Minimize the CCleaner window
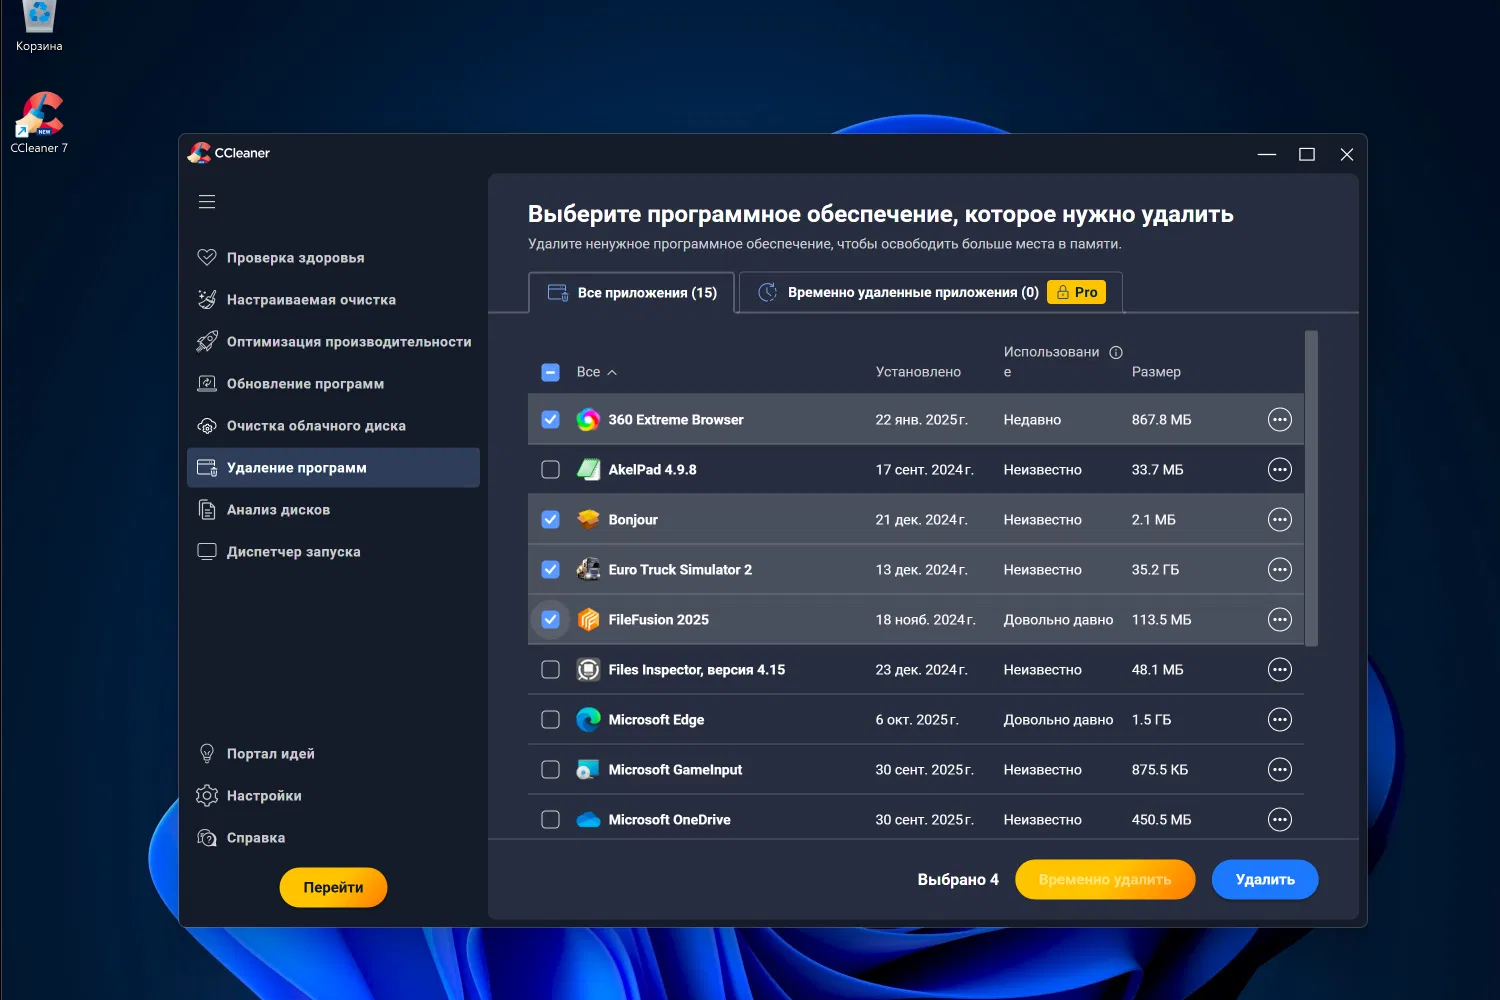This screenshot has height=1000, width=1500. tap(1267, 154)
